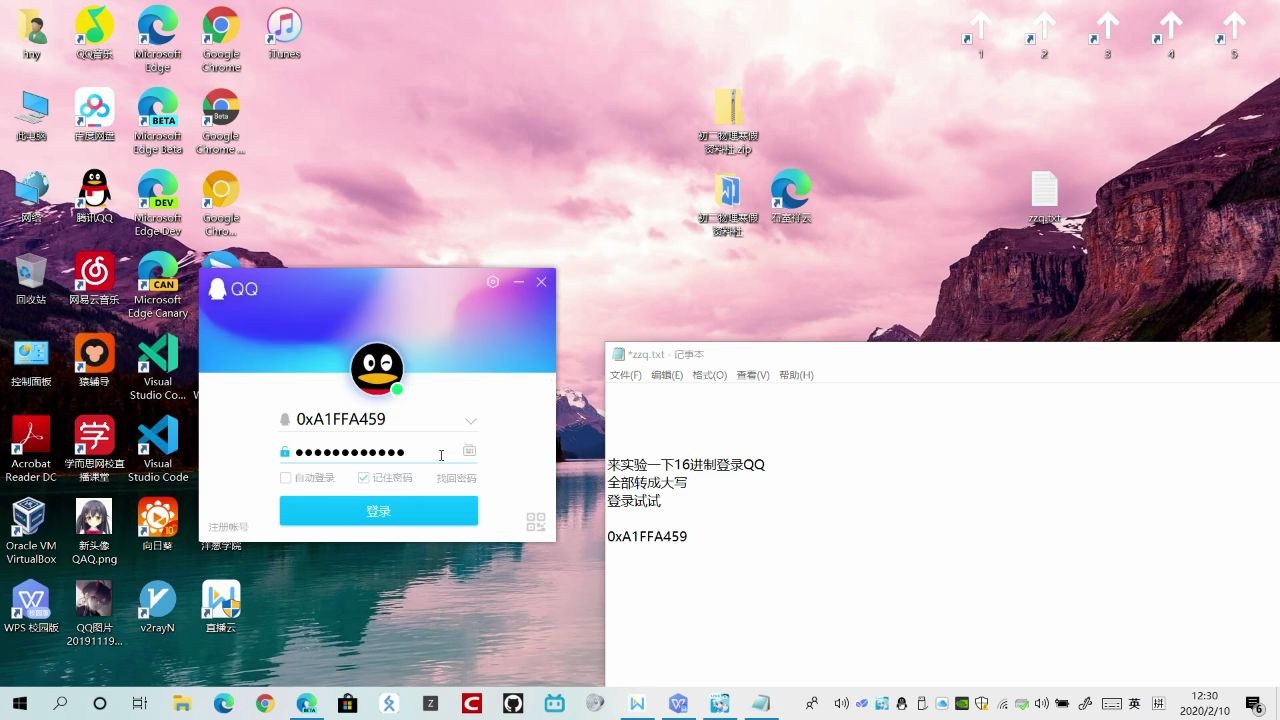Open Notepad Edit menu
Screen dimensions: 1280x720
pos(667,375)
